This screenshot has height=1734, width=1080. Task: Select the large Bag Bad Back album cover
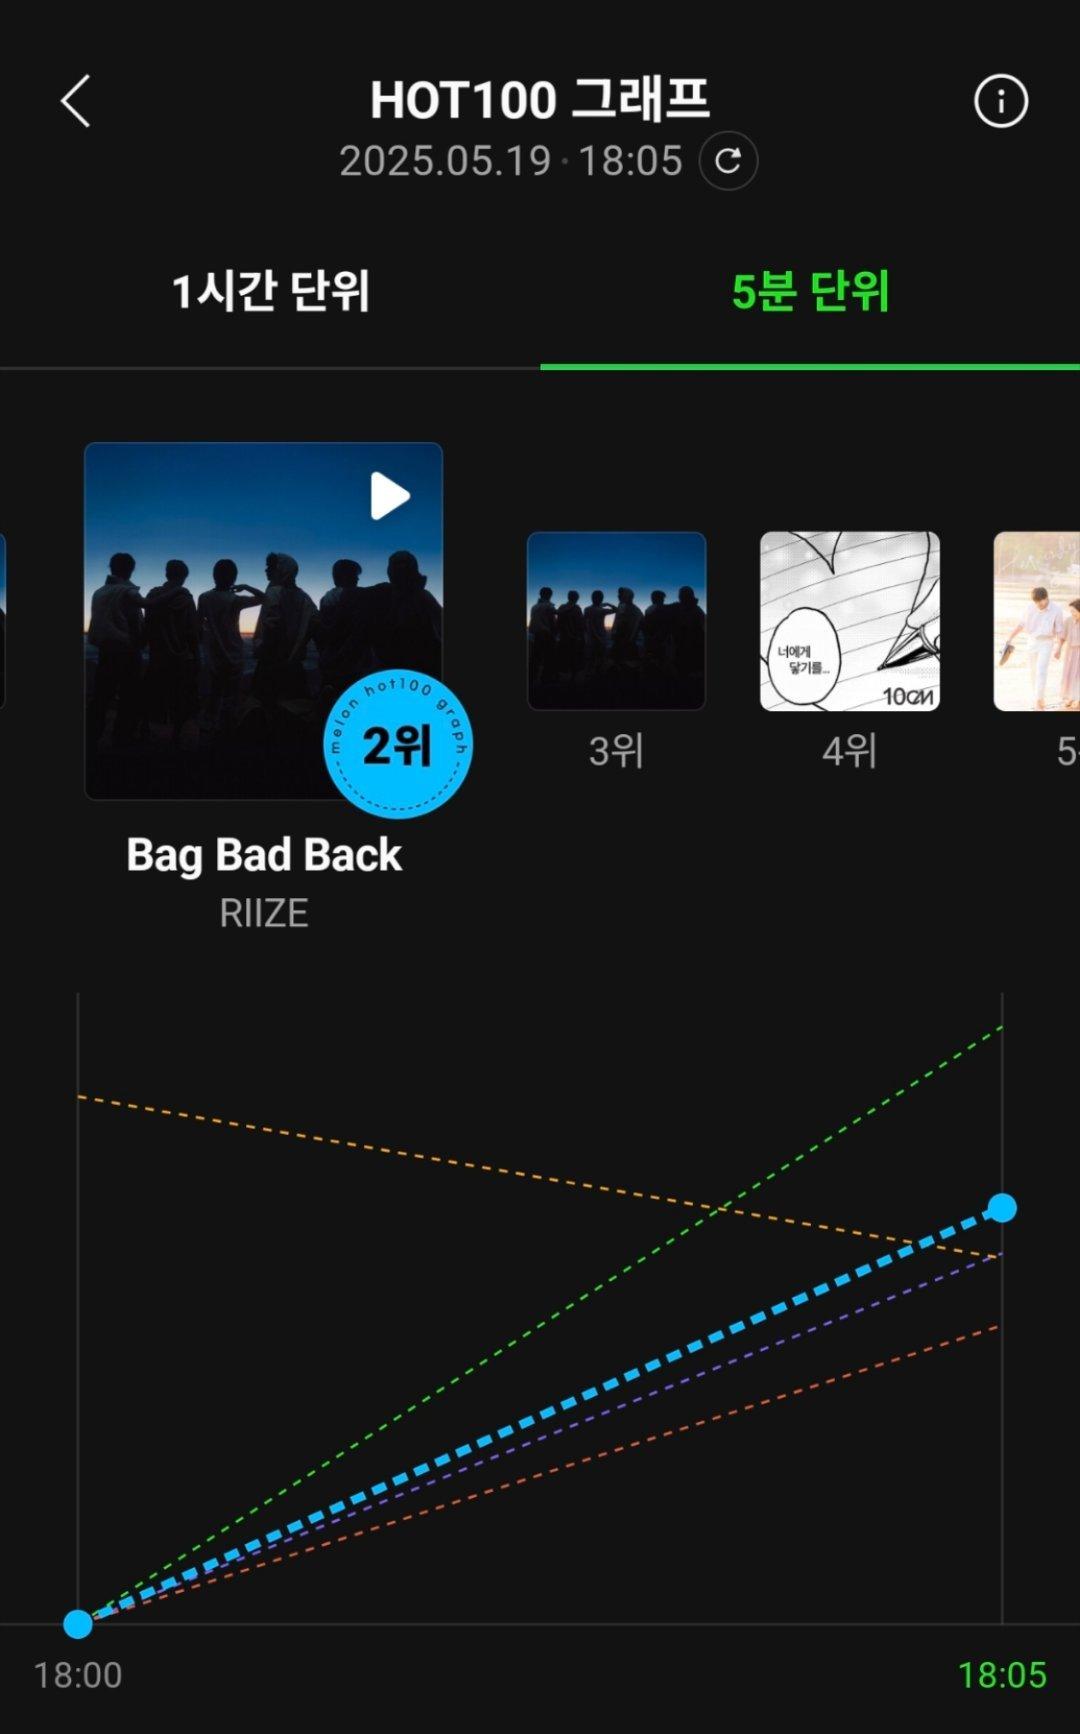tap(263, 621)
